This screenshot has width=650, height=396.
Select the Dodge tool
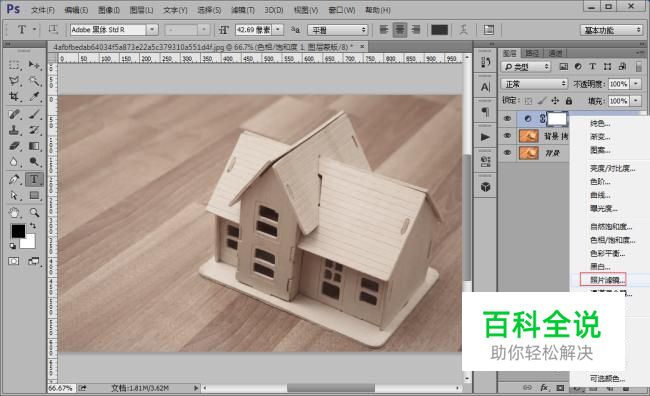(x=34, y=162)
